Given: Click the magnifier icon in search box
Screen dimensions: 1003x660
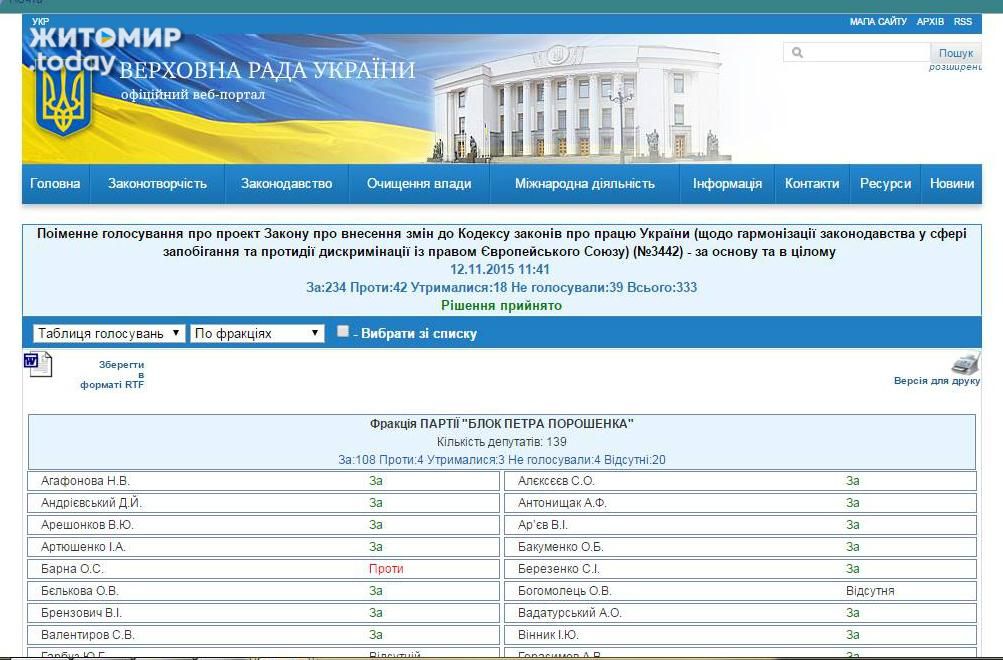Looking at the screenshot, I should 798,53.
